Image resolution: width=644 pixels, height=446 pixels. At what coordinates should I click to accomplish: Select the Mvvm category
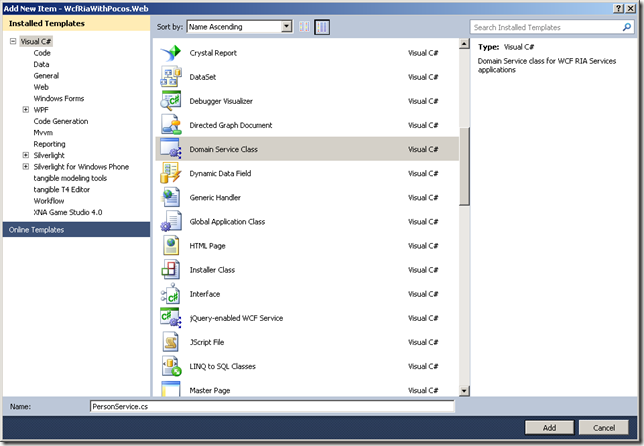43,133
